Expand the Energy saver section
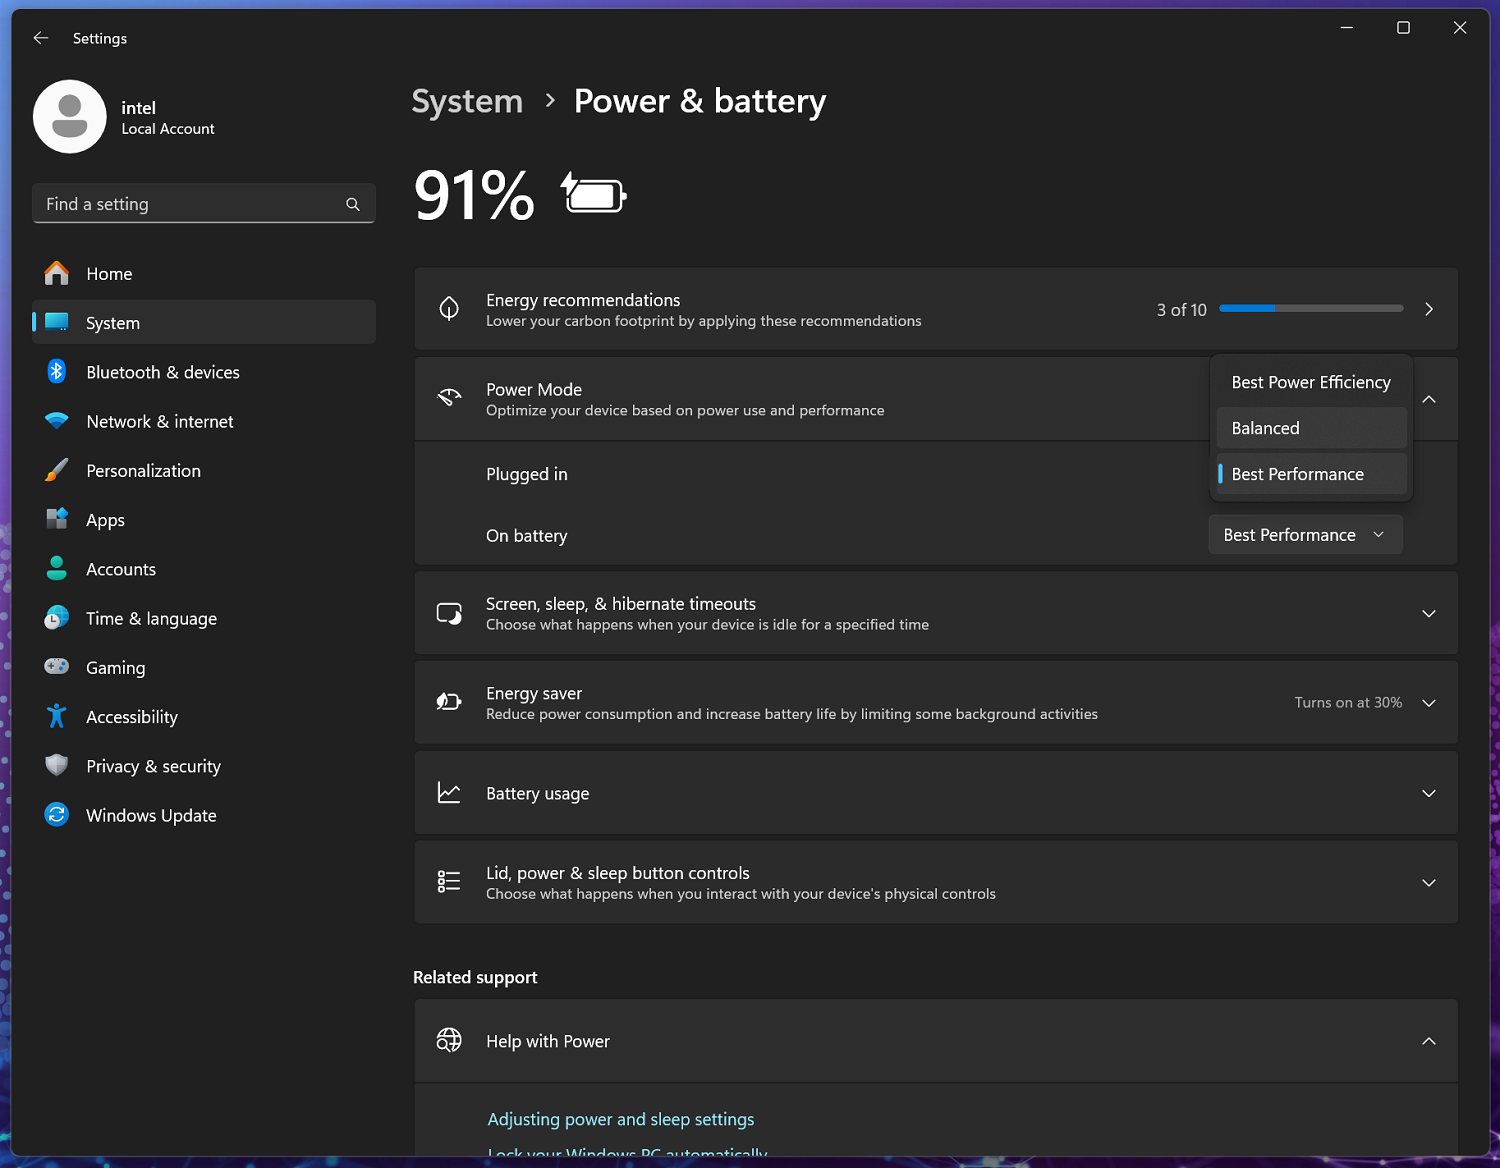This screenshot has width=1500, height=1168. click(x=1428, y=703)
